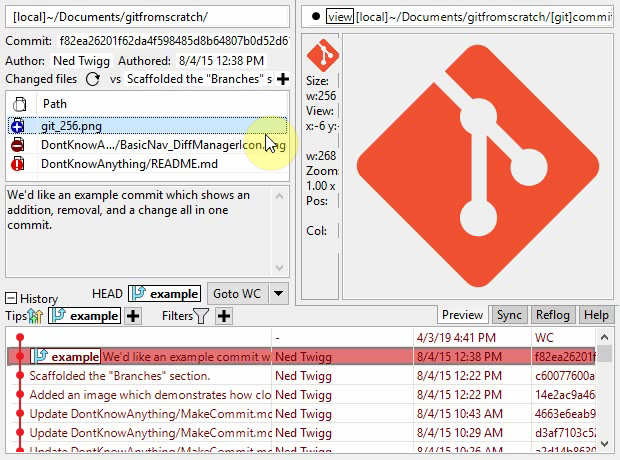
Task: Click the plus button next to the example tip
Action: [x=133, y=316]
